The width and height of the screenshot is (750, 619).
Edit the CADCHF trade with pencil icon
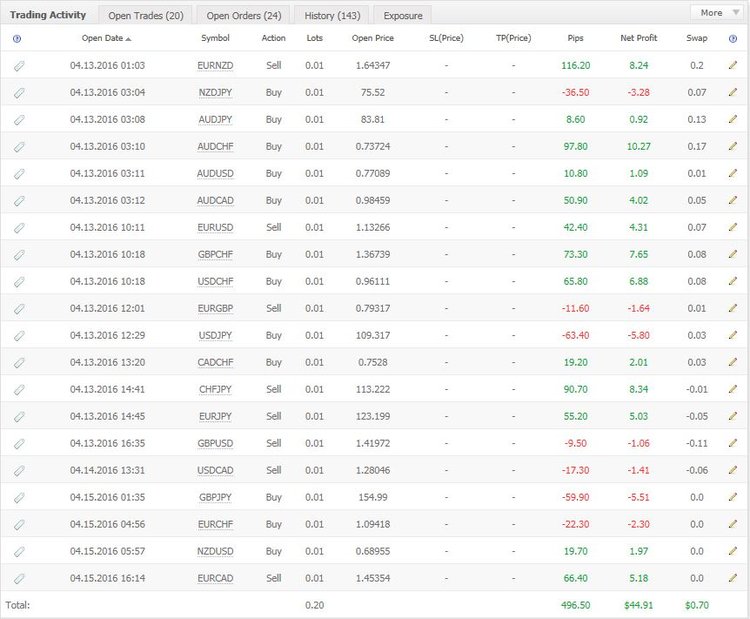[x=733, y=362]
